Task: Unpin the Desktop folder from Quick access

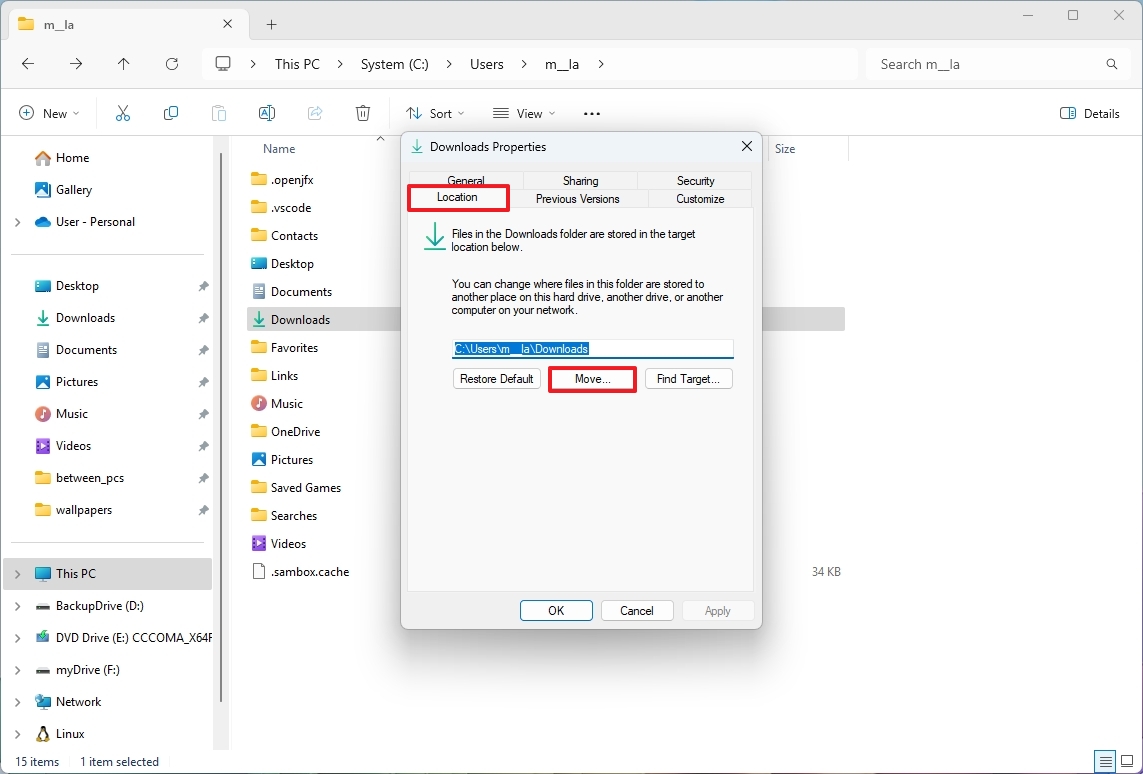Action: [x=203, y=285]
